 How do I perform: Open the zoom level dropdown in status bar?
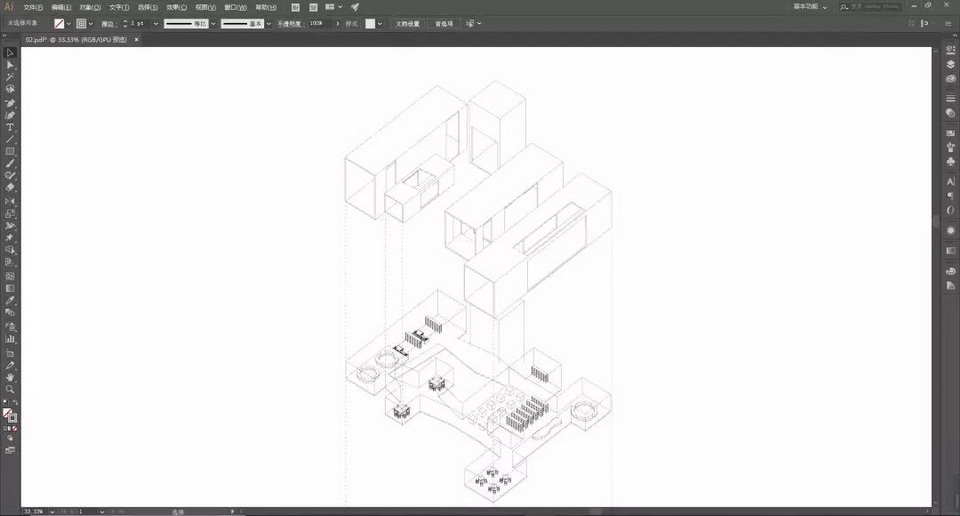pyautogui.click(x=52, y=511)
